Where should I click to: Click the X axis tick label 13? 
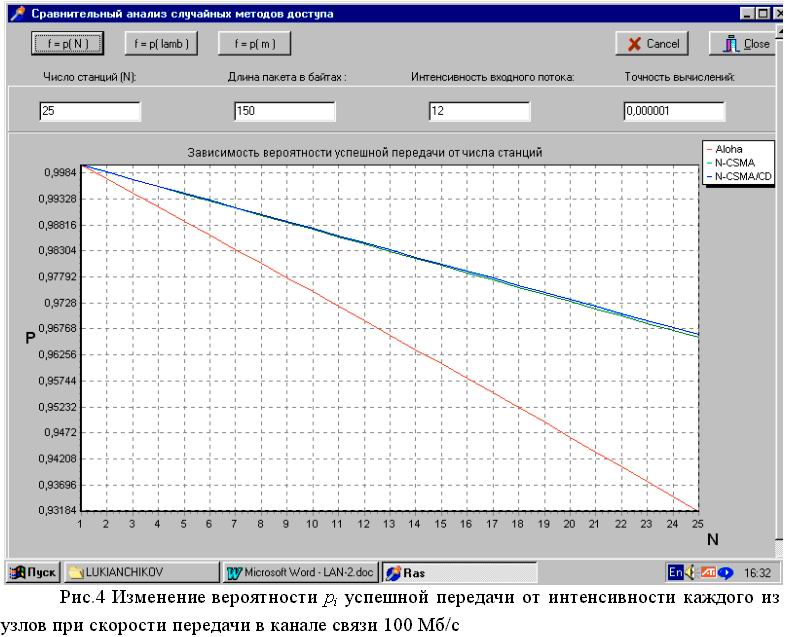tap(388, 524)
